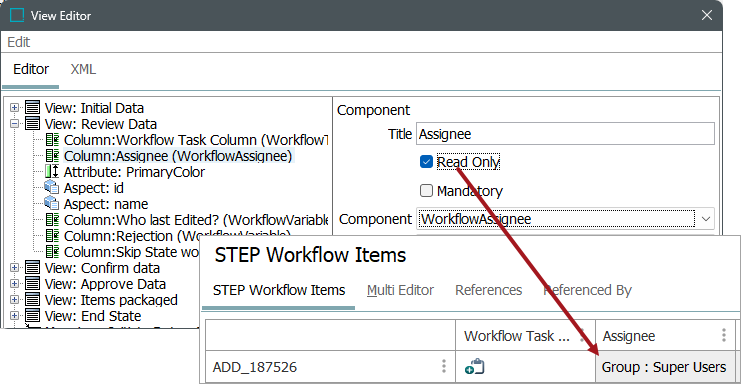Open the Referenced By tab
The image size is (741, 384).
(587, 290)
